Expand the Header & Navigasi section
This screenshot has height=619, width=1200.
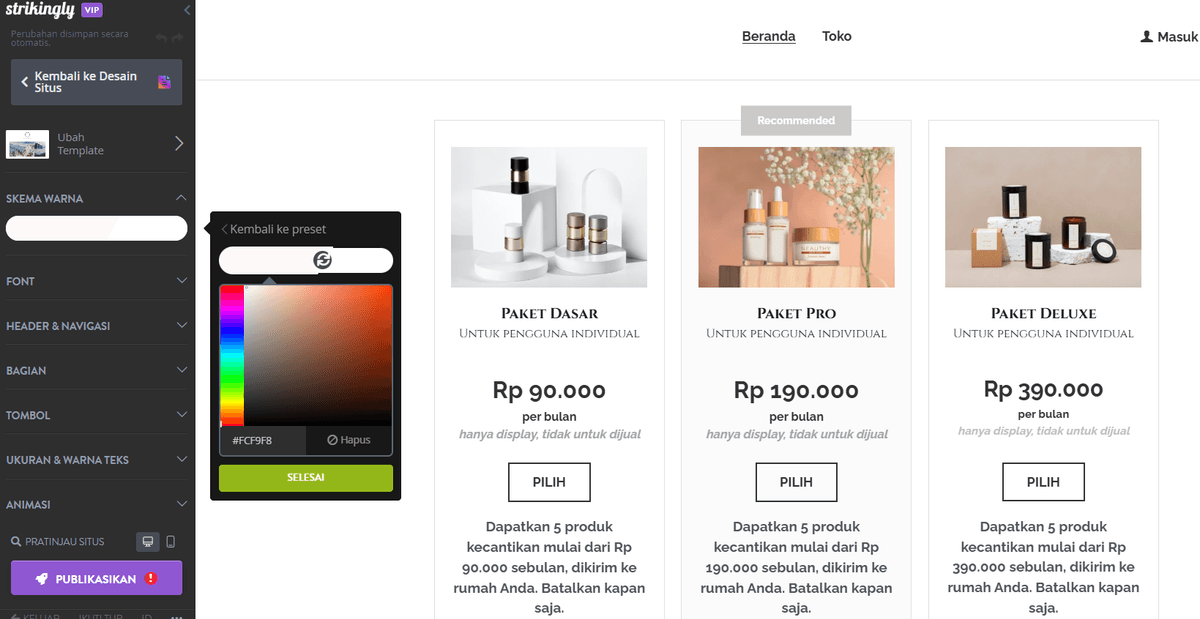coord(97,326)
